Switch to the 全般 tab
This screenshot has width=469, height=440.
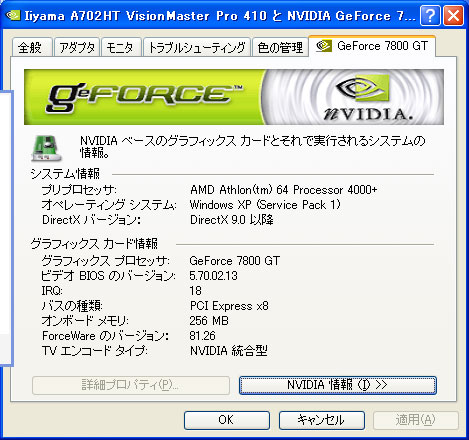32,47
